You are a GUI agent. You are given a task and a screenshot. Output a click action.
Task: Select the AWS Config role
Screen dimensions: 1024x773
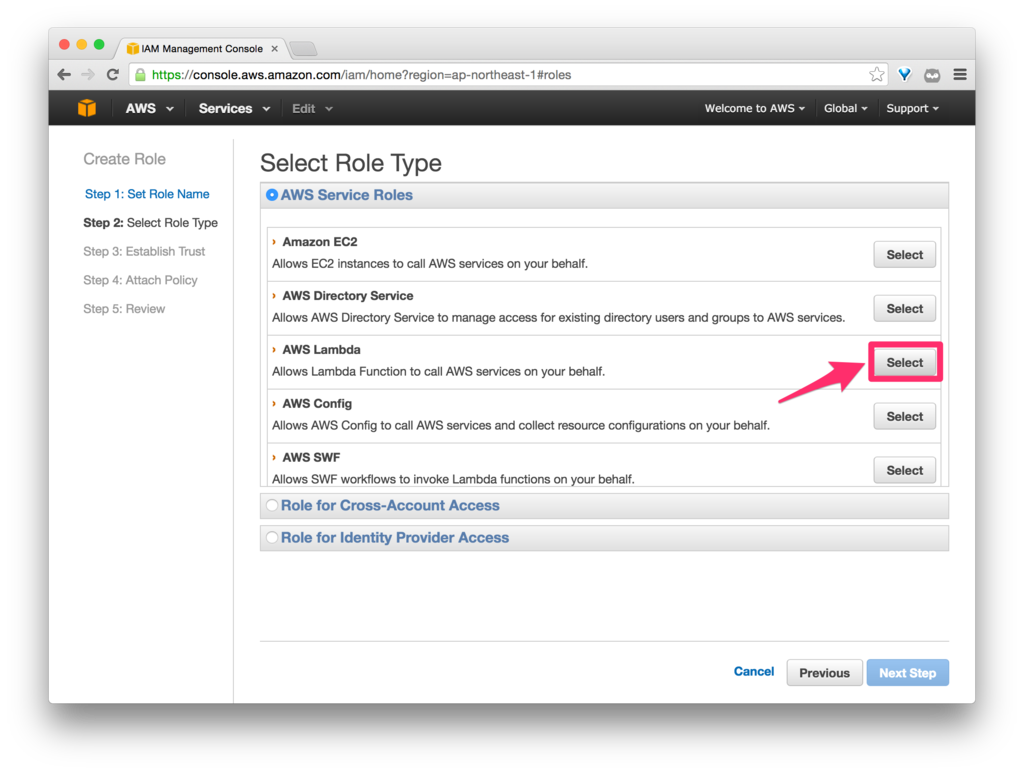point(904,416)
